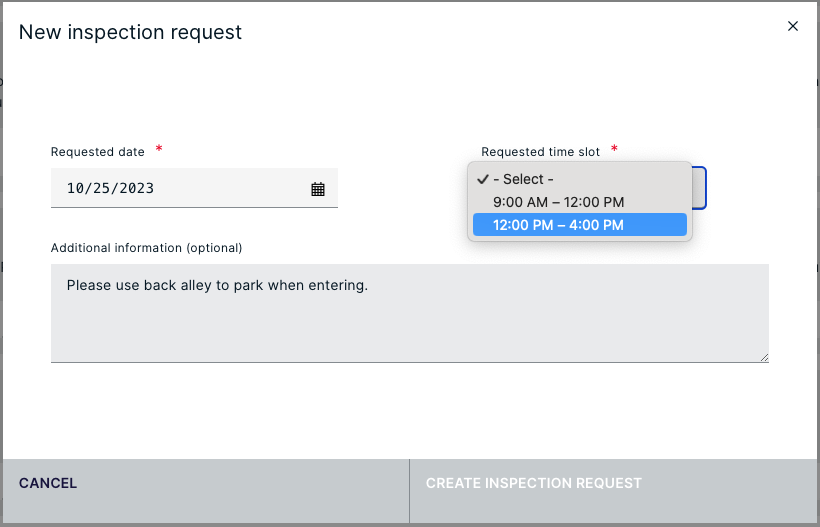Image resolution: width=820 pixels, height=527 pixels.
Task: Choose the 9:00 AM – 12:00 PM slot
Action: click(579, 202)
